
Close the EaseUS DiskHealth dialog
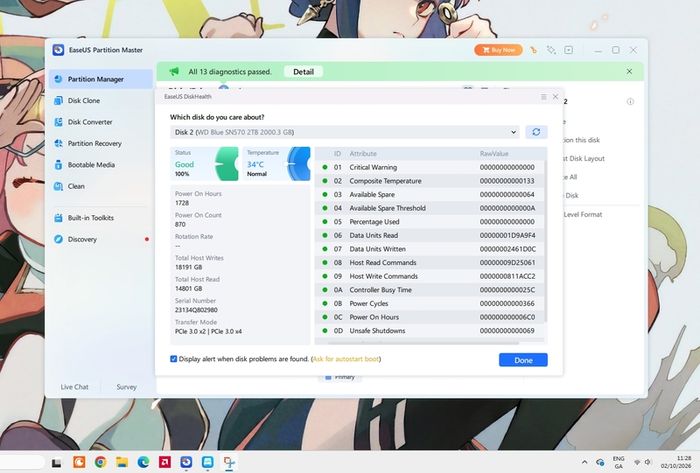pos(555,97)
